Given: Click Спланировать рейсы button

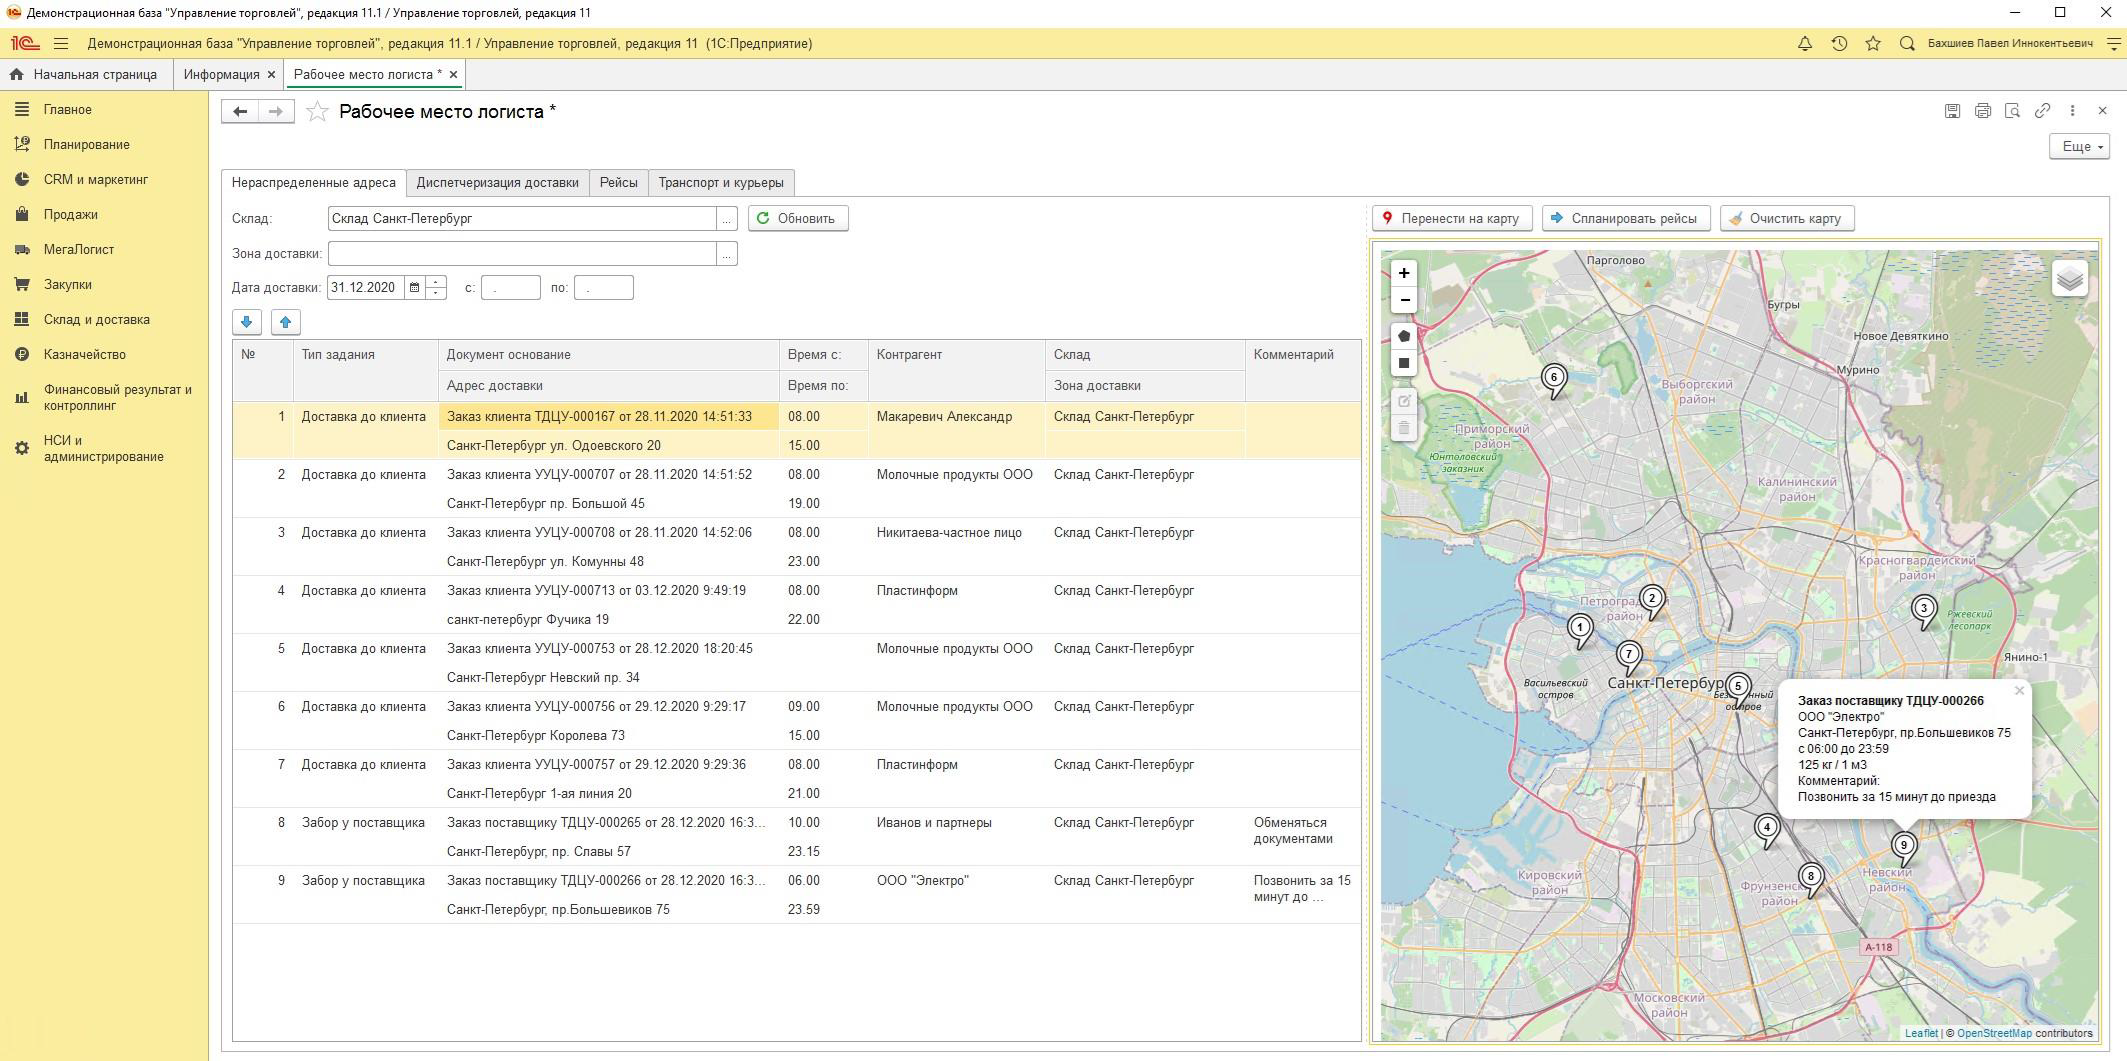Looking at the screenshot, I should 1626,219.
